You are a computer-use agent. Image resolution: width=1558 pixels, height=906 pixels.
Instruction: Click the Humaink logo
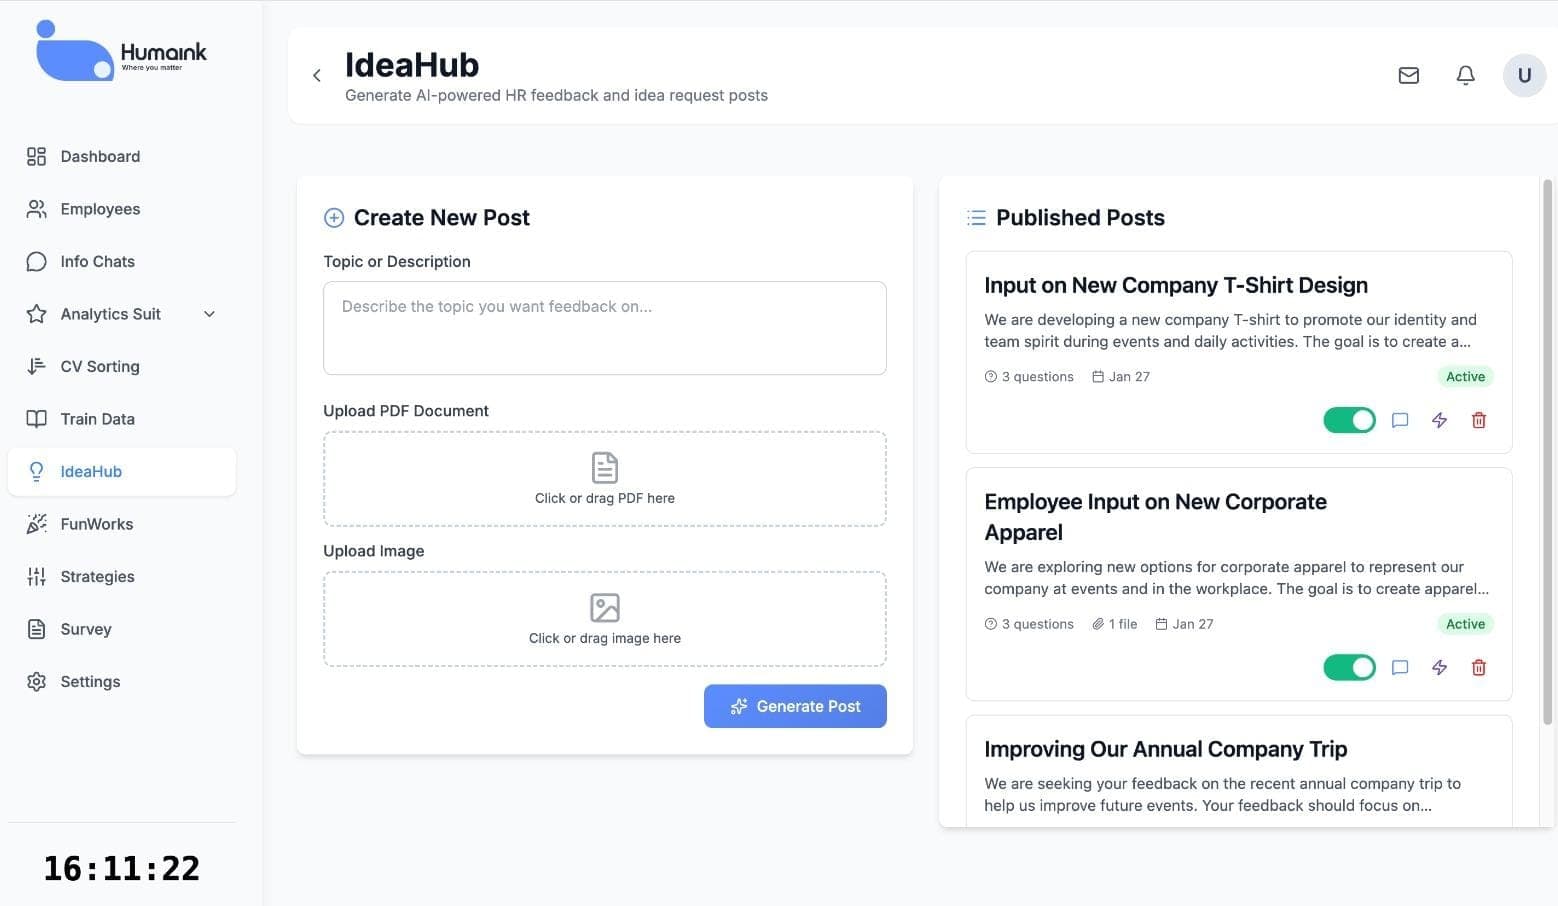pos(120,48)
